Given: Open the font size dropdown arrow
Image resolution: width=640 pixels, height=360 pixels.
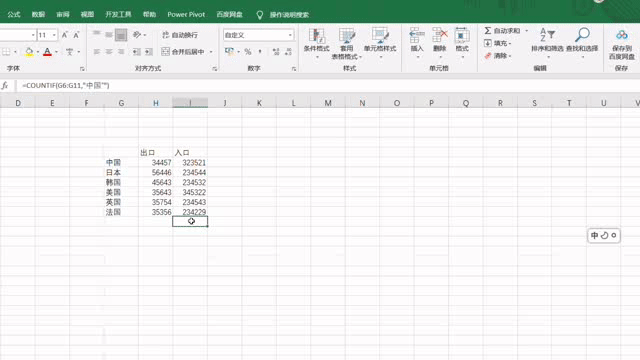Looking at the screenshot, I should click(54, 35).
